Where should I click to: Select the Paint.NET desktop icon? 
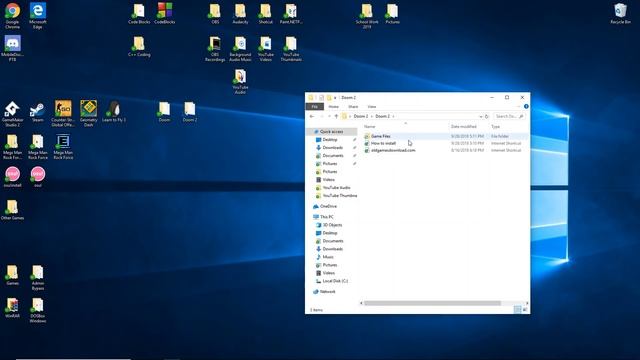[291, 13]
